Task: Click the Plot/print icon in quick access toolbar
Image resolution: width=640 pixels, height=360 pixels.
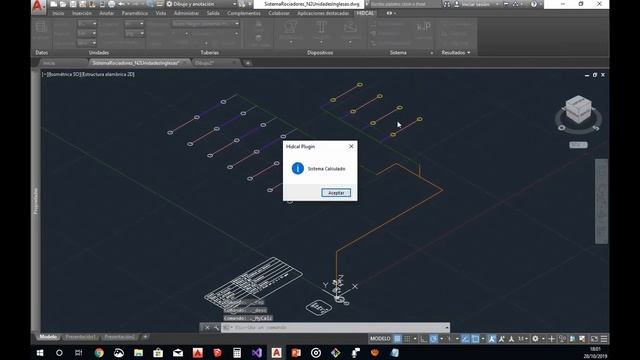Action: [x=111, y=4]
